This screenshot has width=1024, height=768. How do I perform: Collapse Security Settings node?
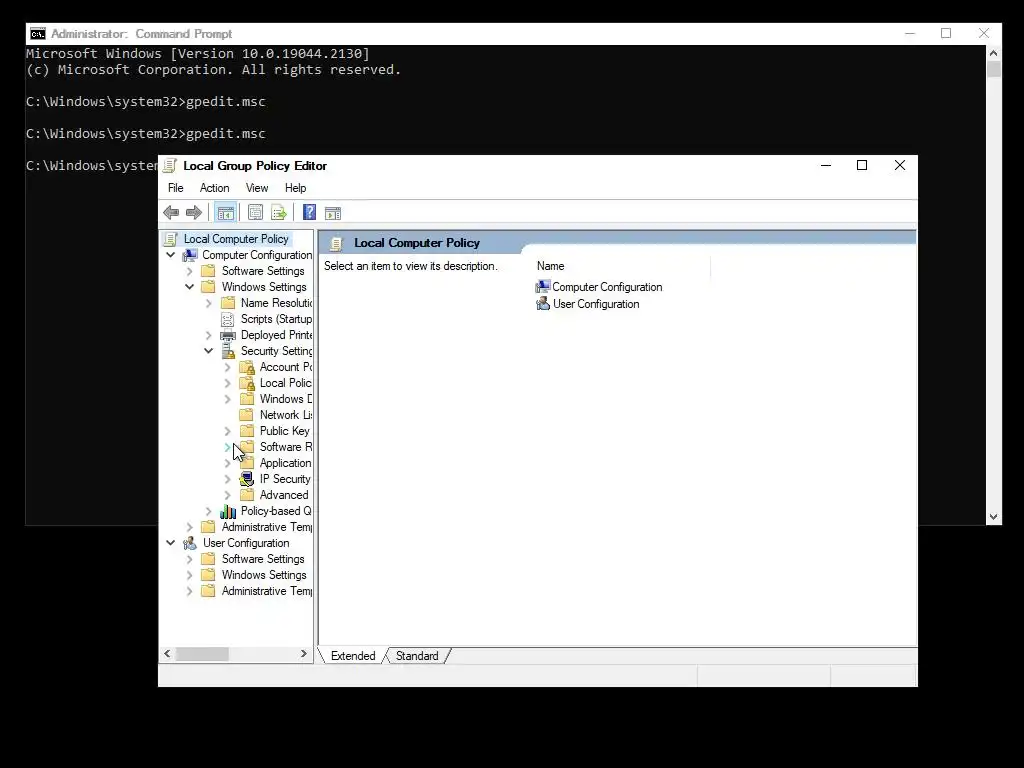[x=208, y=351]
